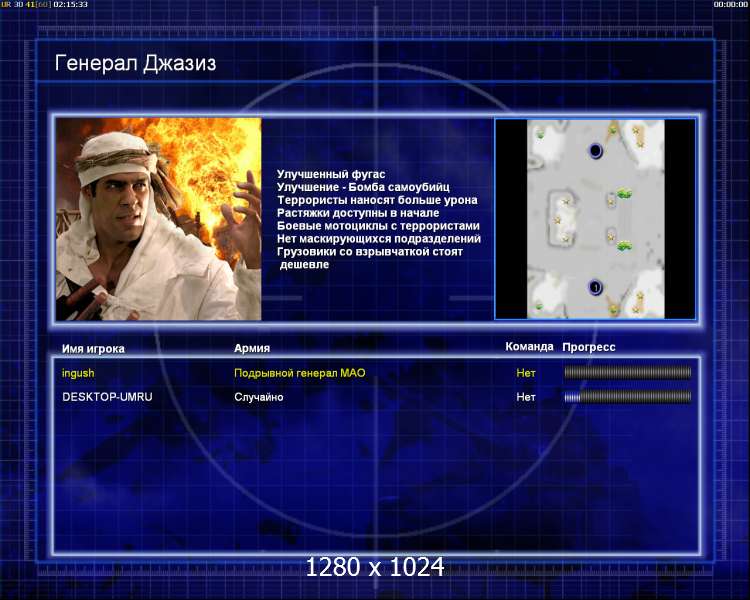Click the Команда column header
750x600 pixels.
click(x=529, y=347)
